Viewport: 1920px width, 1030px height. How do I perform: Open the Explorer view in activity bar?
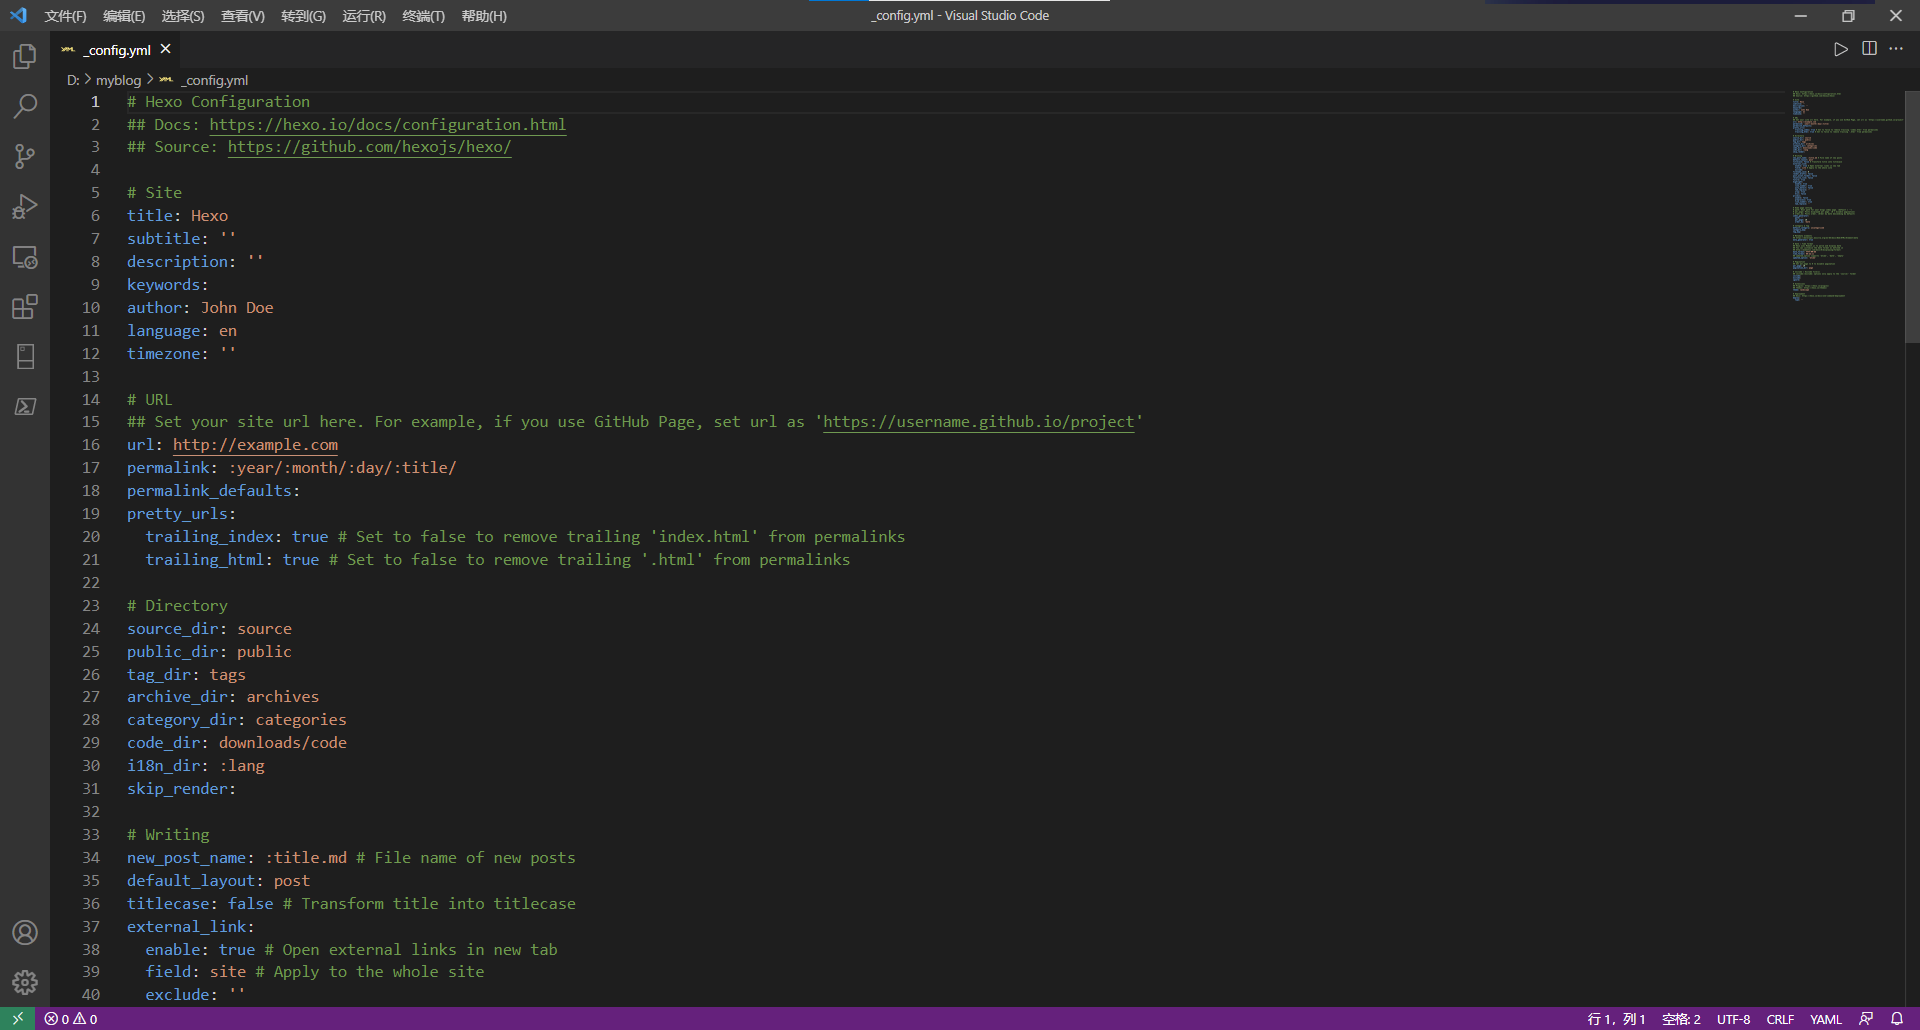click(25, 57)
